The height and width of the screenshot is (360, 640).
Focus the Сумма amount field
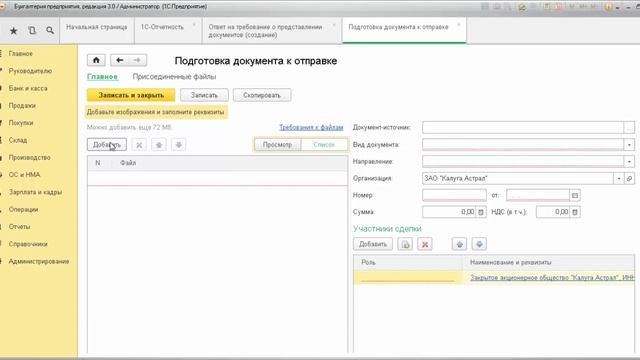coord(449,212)
